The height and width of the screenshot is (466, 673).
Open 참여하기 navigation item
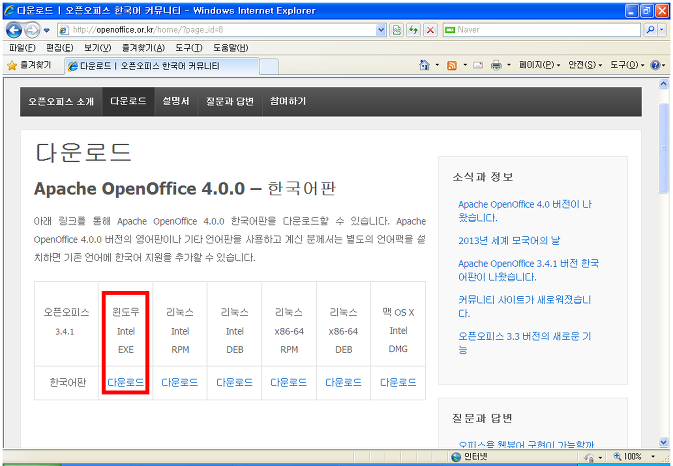click(288, 102)
